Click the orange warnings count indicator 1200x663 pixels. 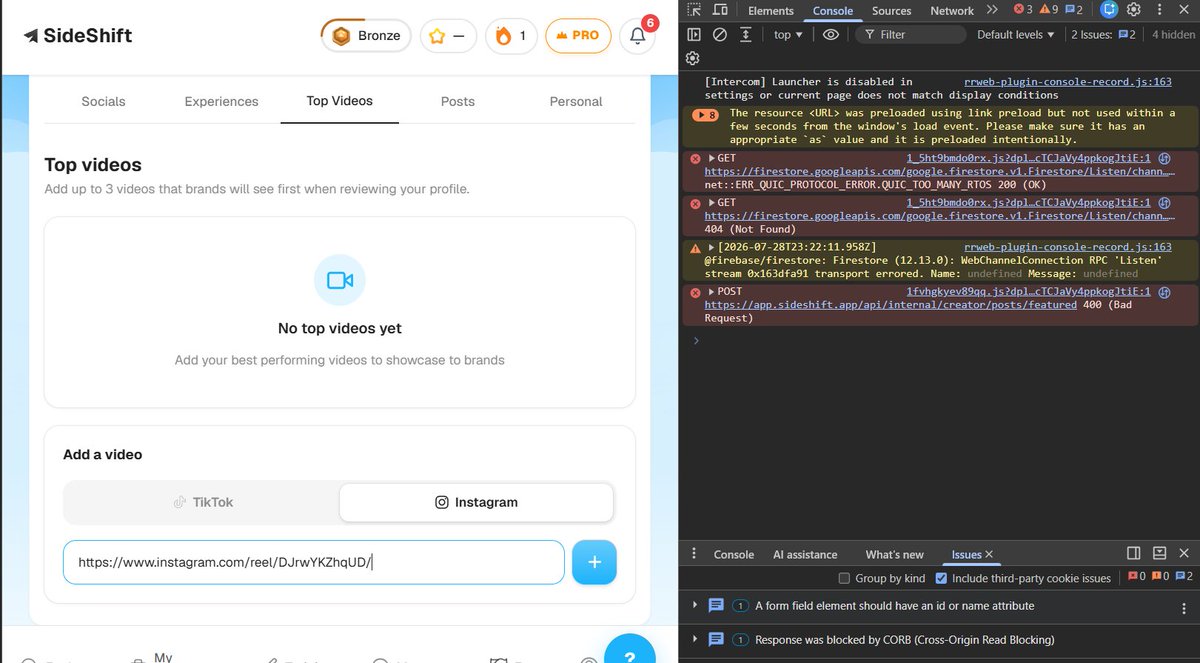point(1048,10)
